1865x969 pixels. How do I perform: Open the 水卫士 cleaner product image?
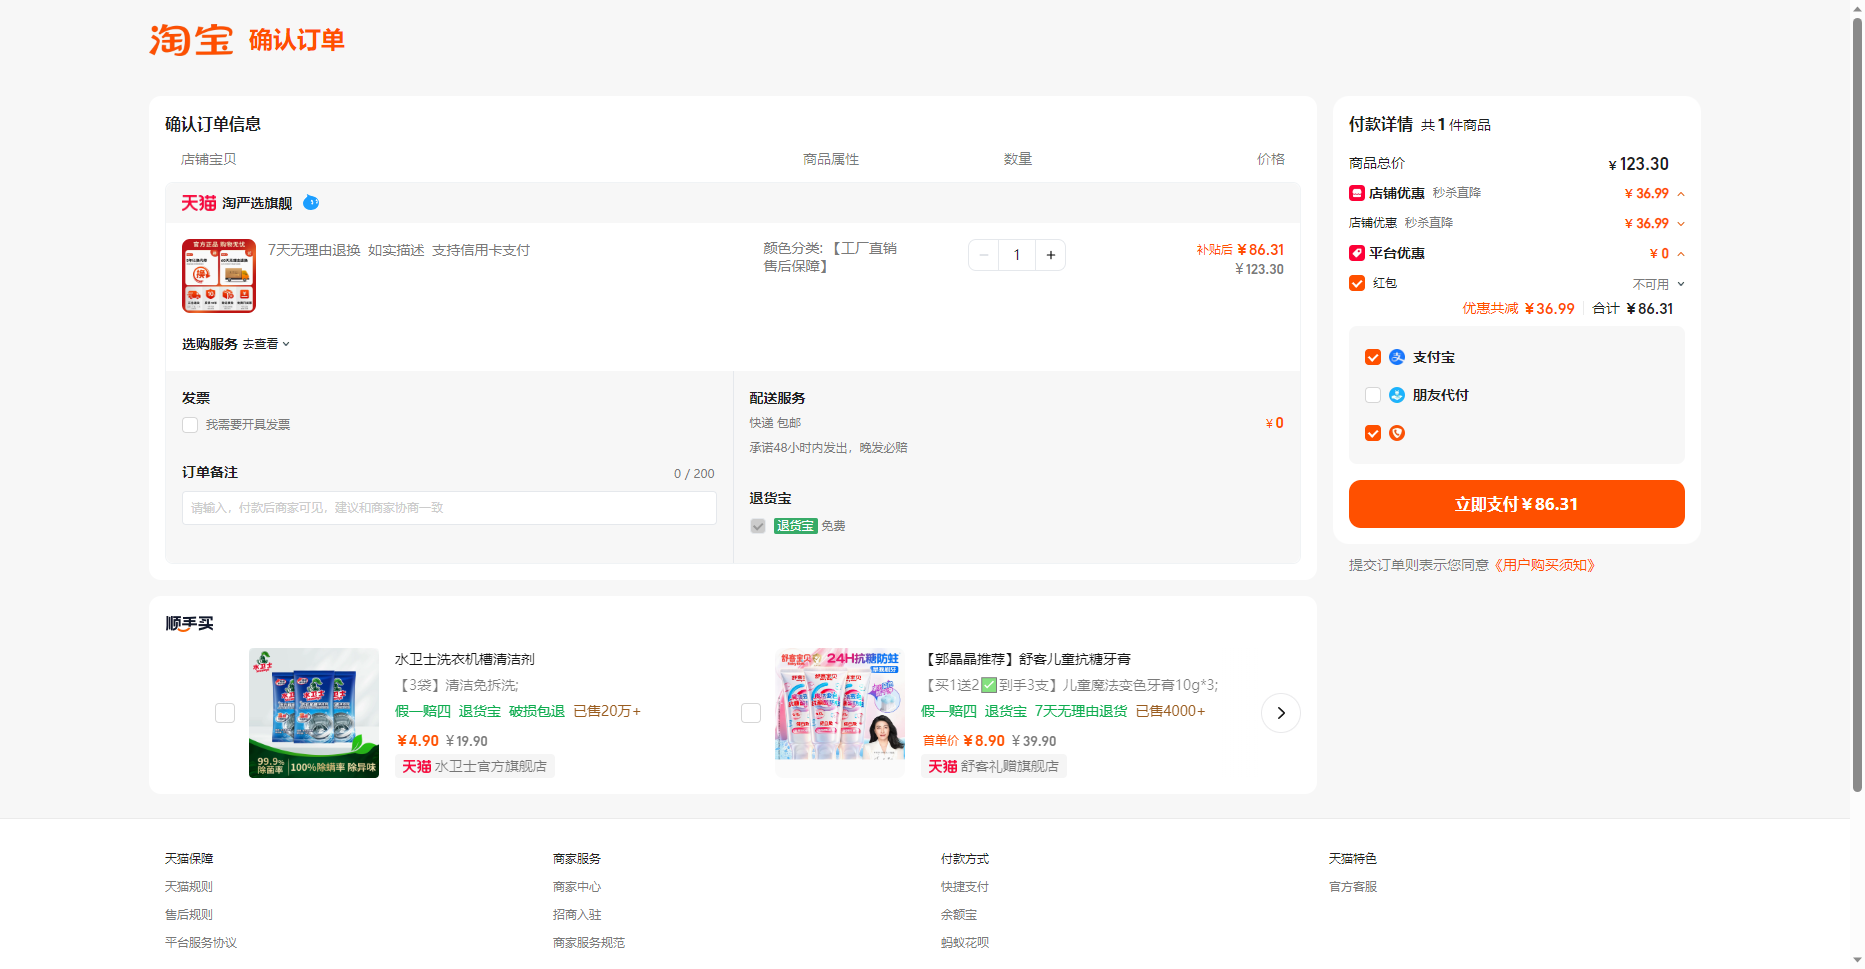pos(314,713)
